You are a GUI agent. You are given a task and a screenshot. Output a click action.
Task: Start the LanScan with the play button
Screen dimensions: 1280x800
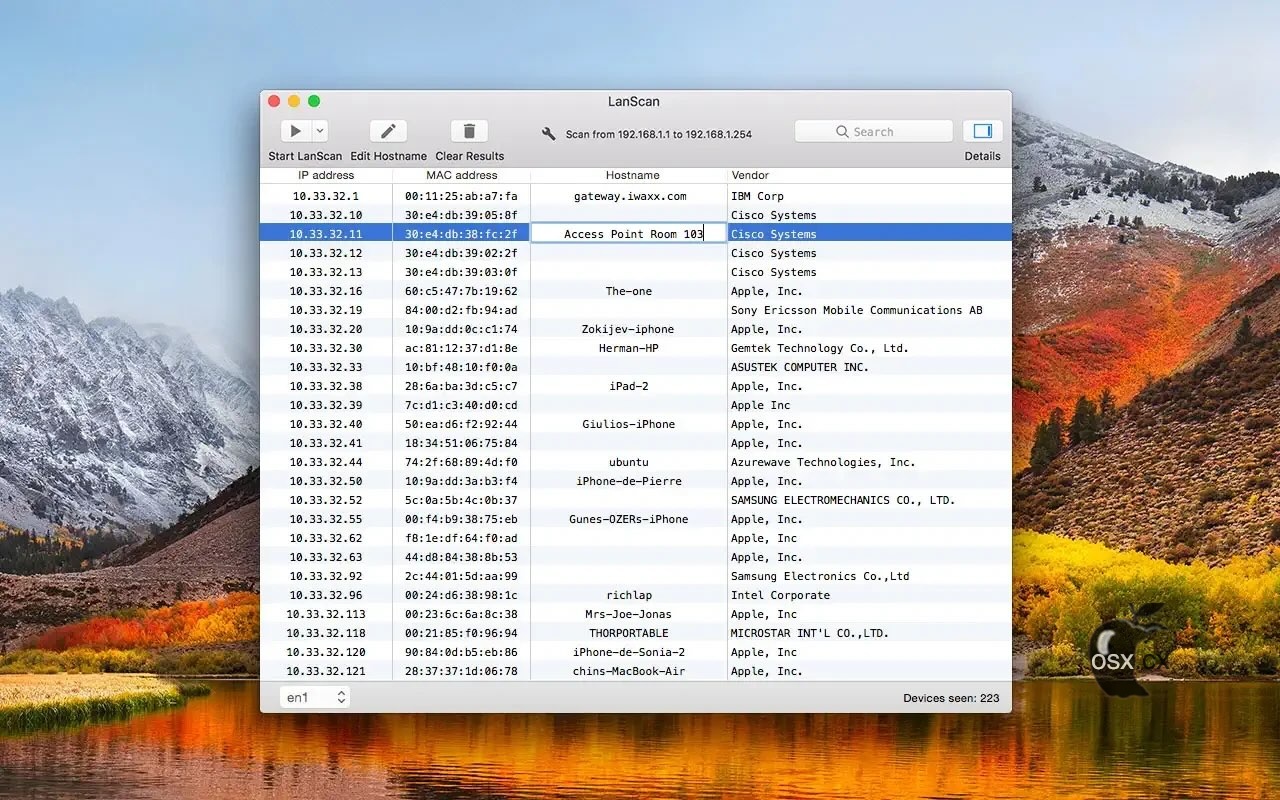295,131
